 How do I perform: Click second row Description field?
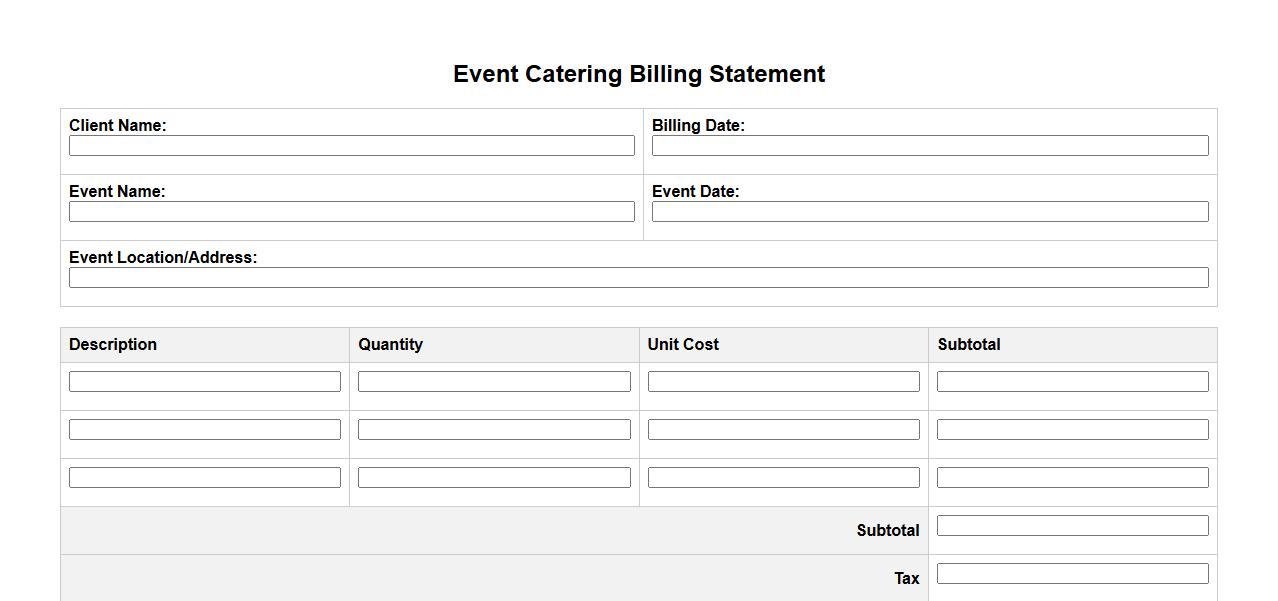click(x=205, y=430)
